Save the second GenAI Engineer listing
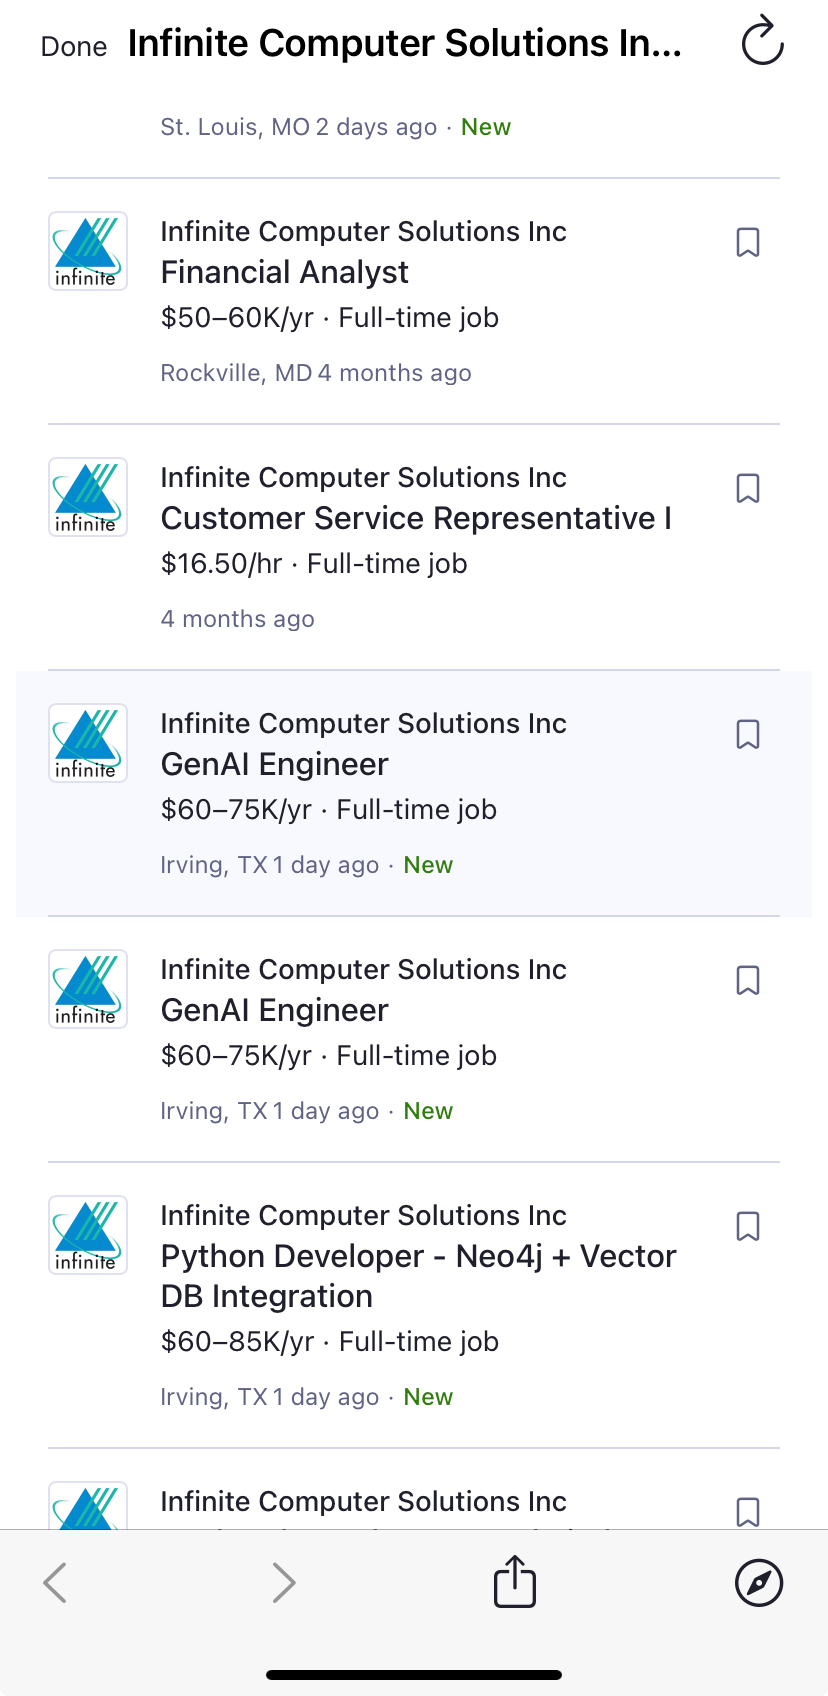The height and width of the screenshot is (1696, 828). pos(748,980)
